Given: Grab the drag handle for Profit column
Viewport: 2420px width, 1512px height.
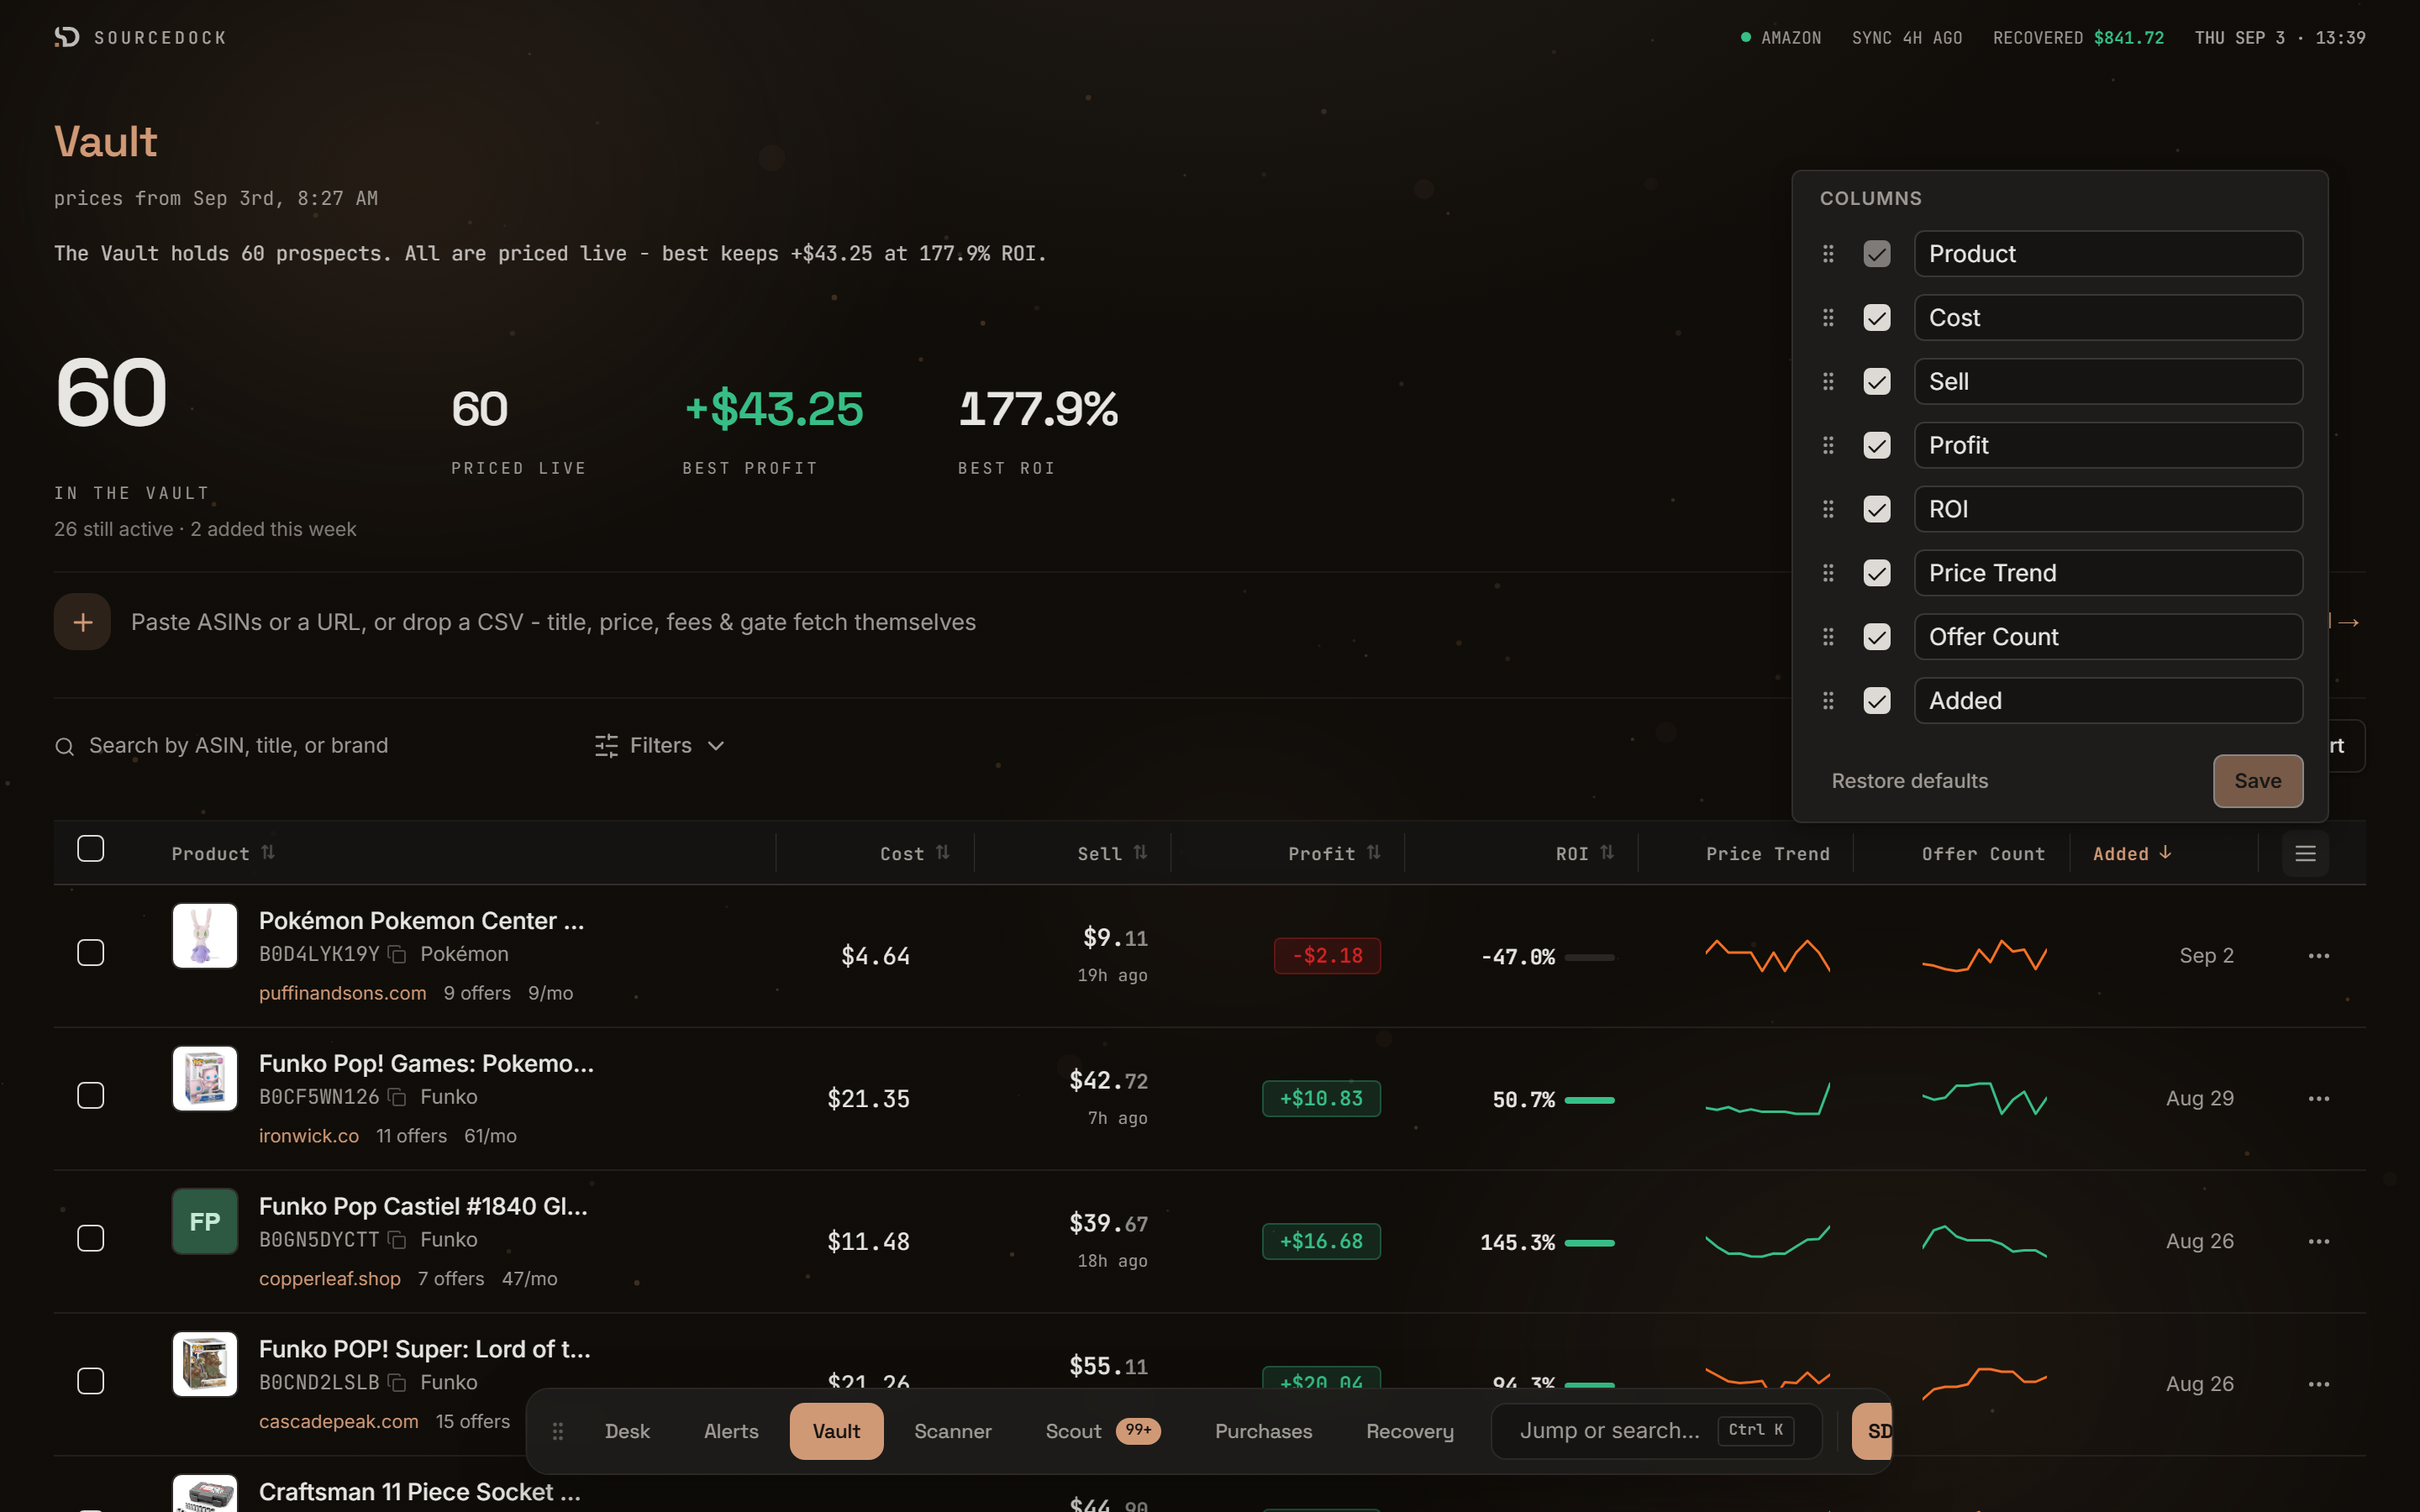Looking at the screenshot, I should (1828, 446).
